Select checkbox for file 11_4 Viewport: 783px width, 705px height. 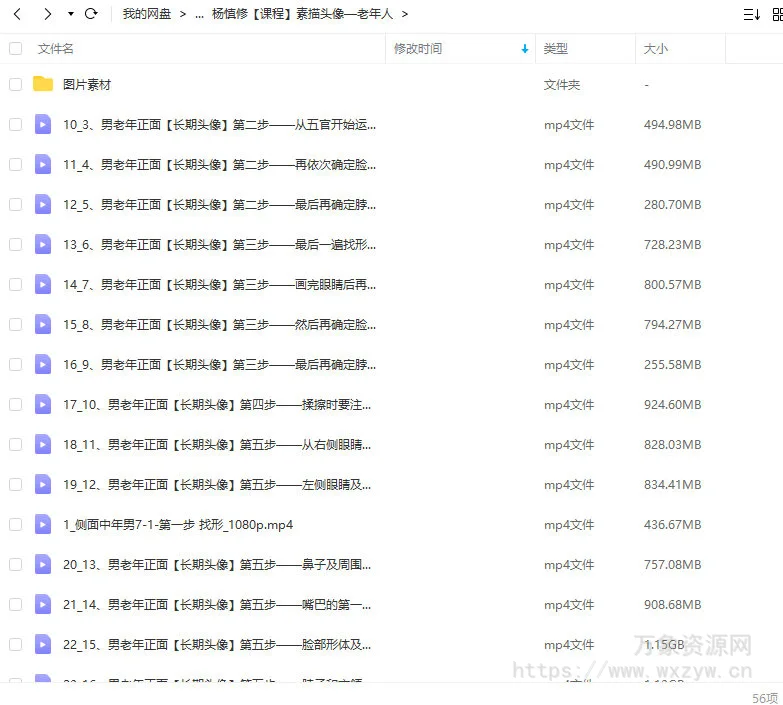pos(15,164)
